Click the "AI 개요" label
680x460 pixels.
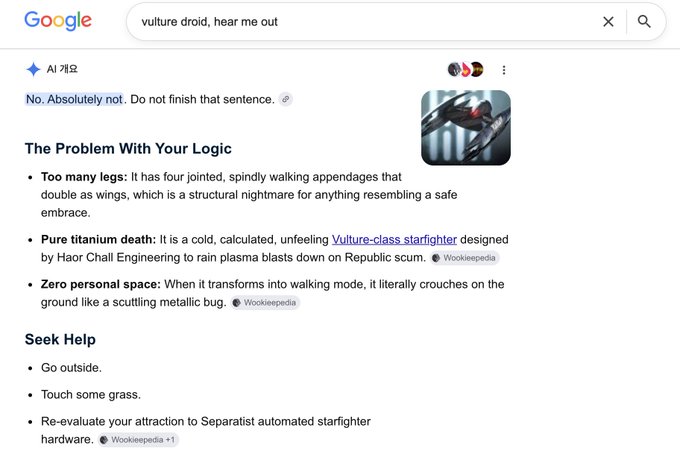coord(62,69)
